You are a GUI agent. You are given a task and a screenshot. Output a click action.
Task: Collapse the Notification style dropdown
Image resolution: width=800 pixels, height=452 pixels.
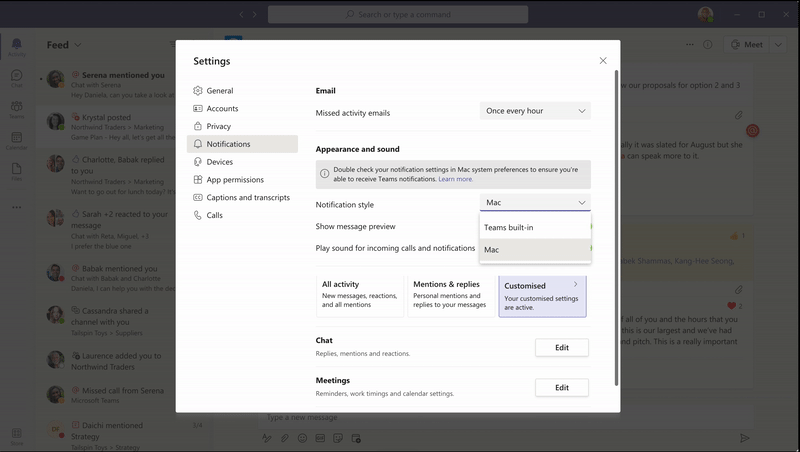(x=535, y=203)
